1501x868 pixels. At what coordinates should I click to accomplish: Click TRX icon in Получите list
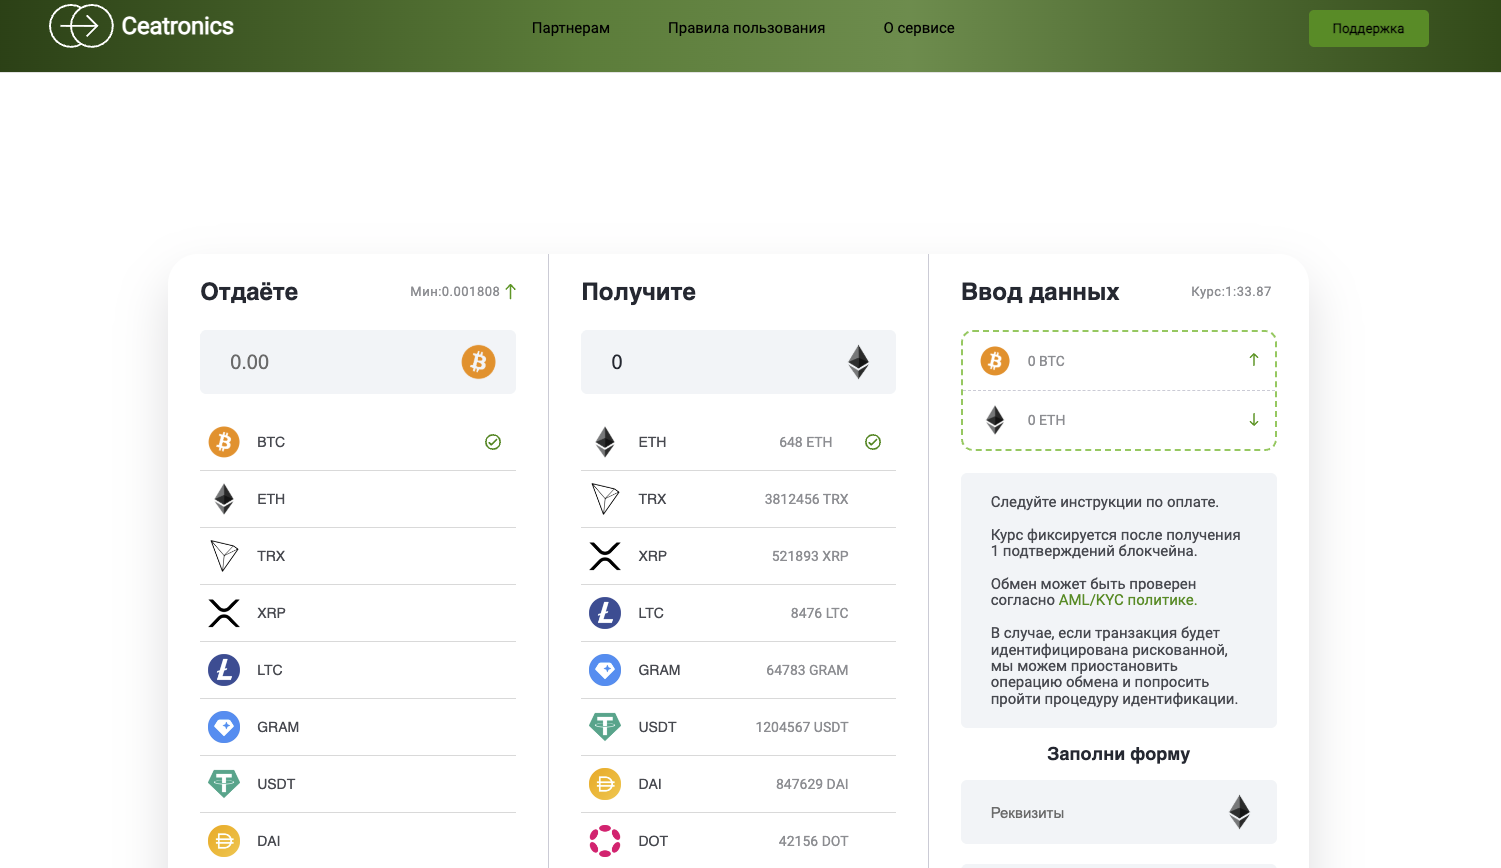click(x=605, y=499)
